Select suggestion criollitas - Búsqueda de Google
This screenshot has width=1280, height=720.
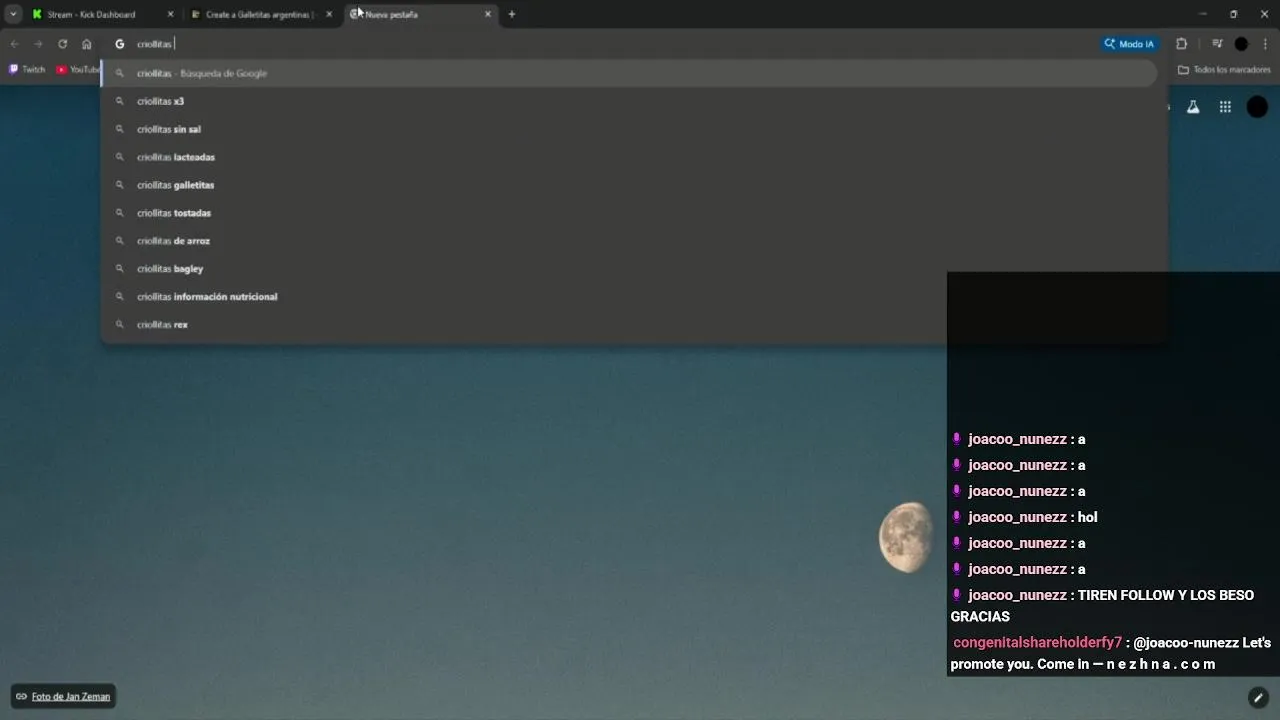[630, 73]
